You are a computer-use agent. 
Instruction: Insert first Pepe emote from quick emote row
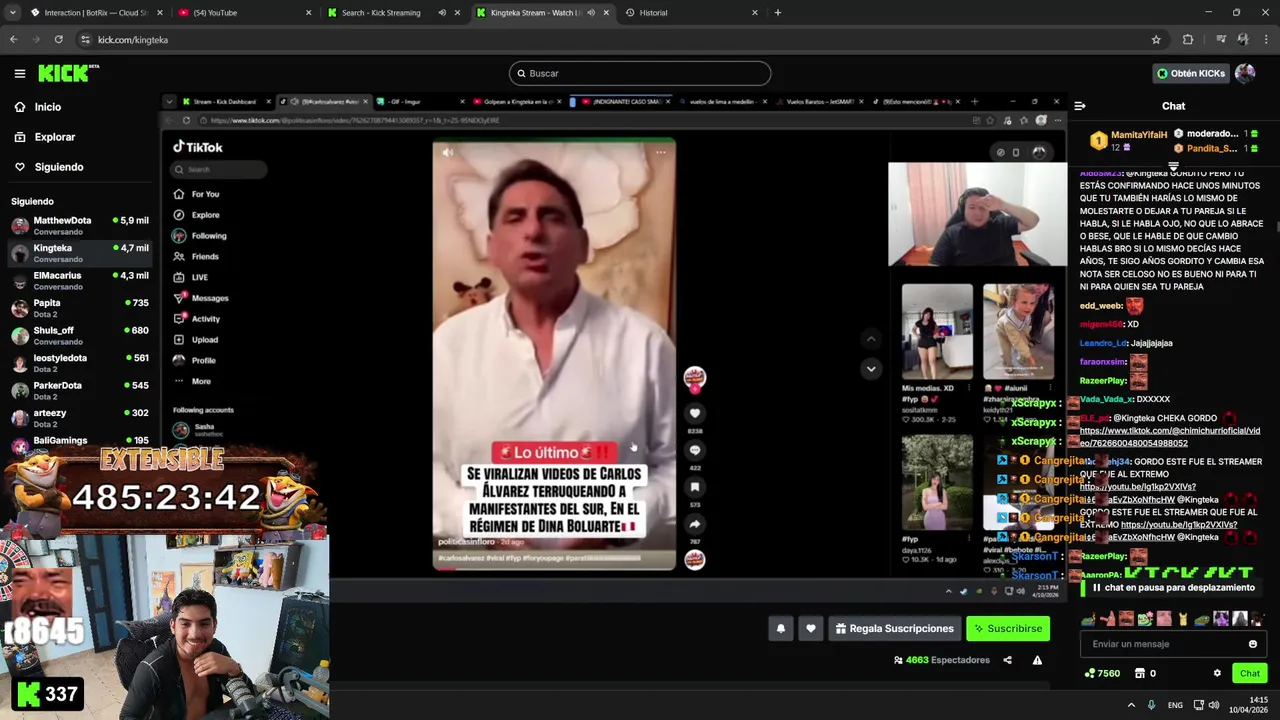click(1090, 618)
